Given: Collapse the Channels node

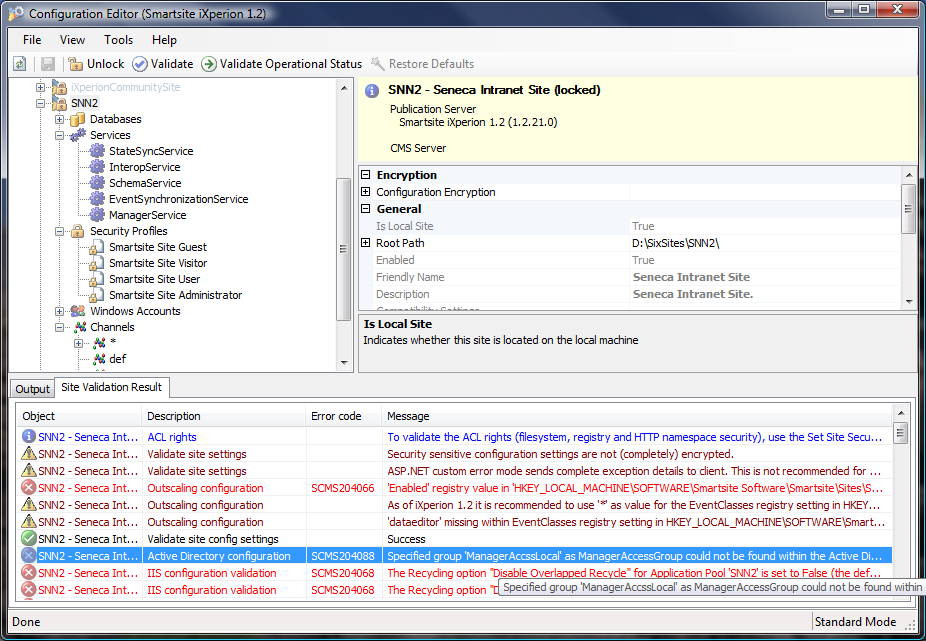Looking at the screenshot, I should [59, 327].
